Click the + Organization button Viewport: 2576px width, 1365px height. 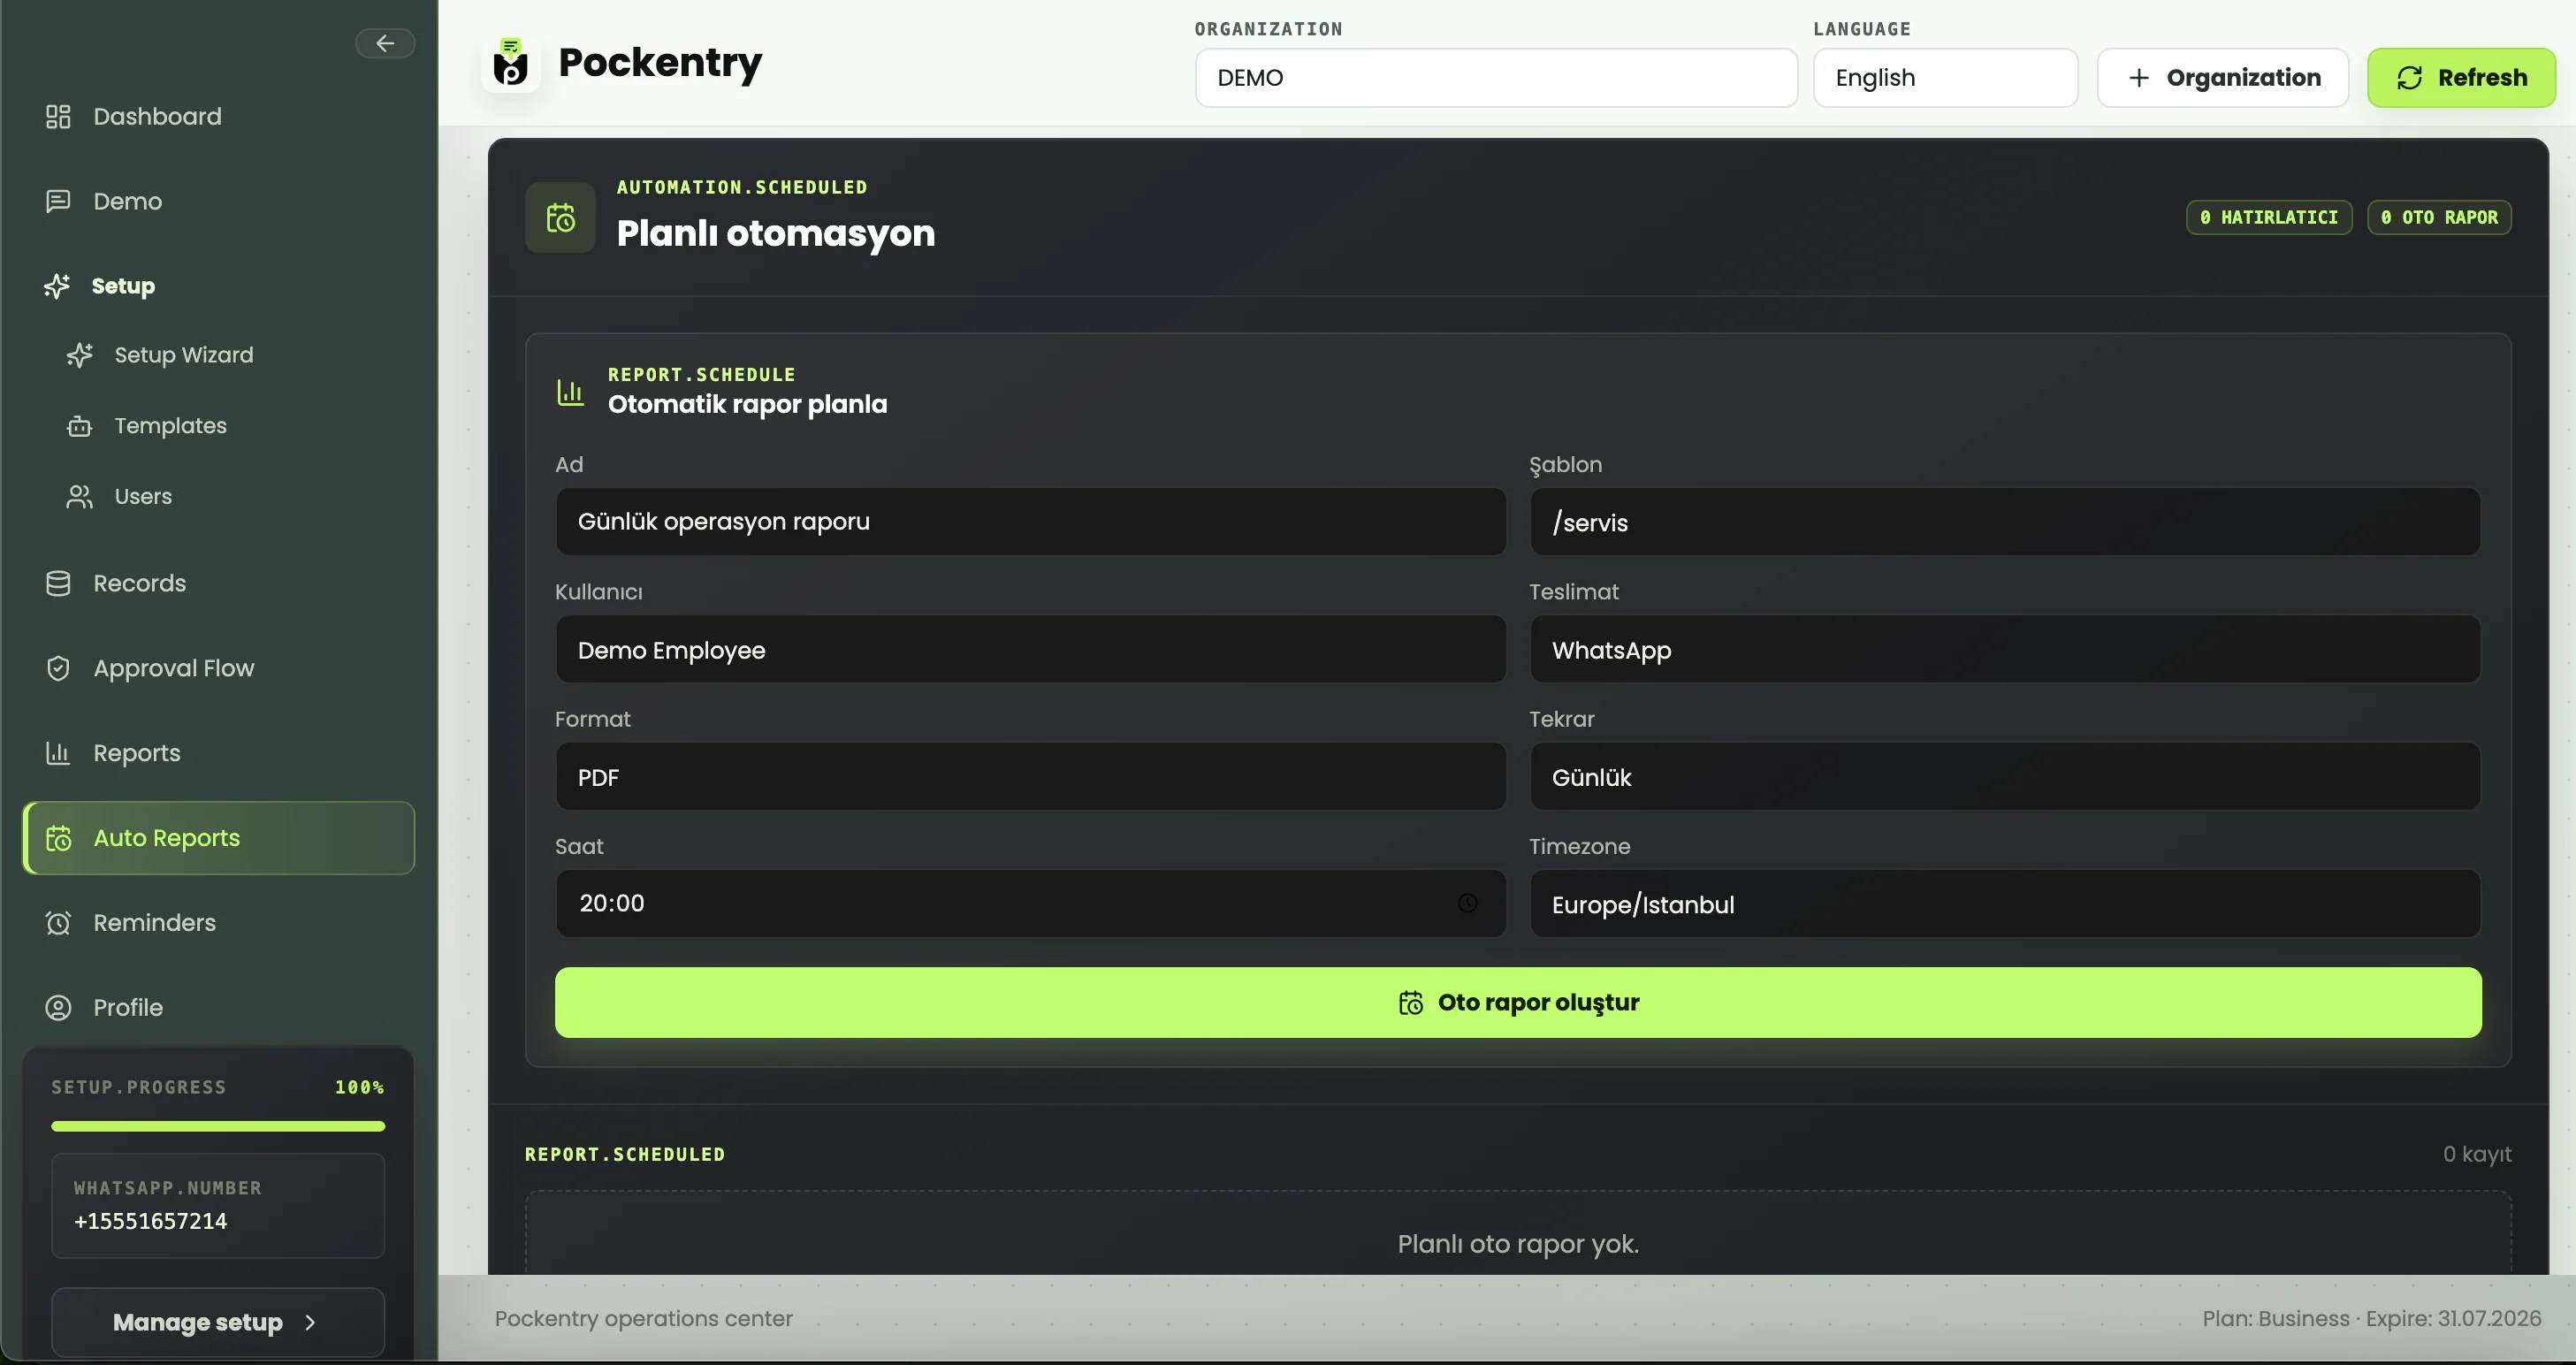click(x=2222, y=78)
